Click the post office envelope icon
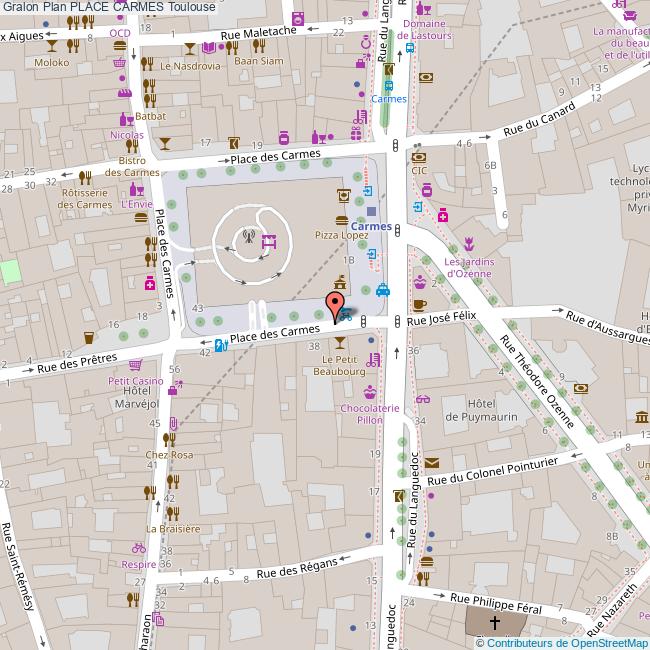Image resolution: width=650 pixels, height=650 pixels. click(x=432, y=462)
